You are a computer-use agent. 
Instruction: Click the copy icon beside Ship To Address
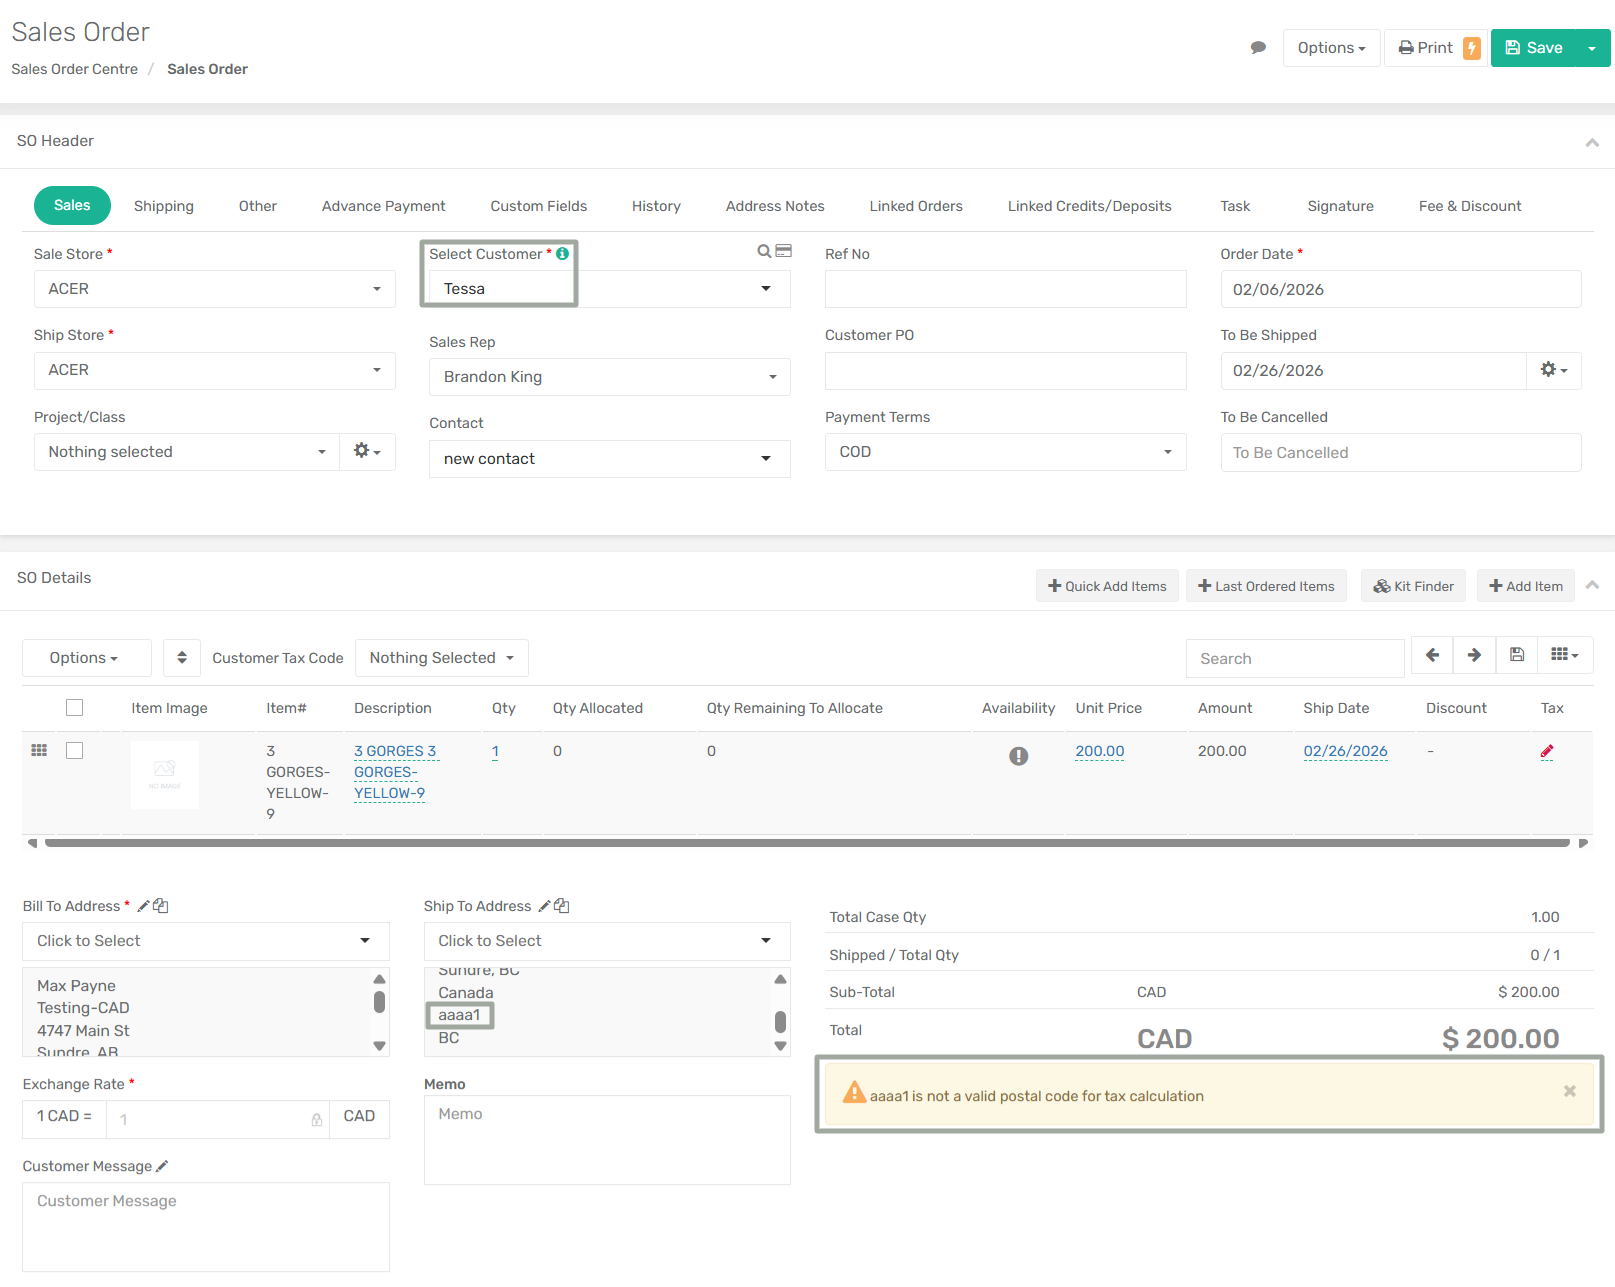point(562,906)
